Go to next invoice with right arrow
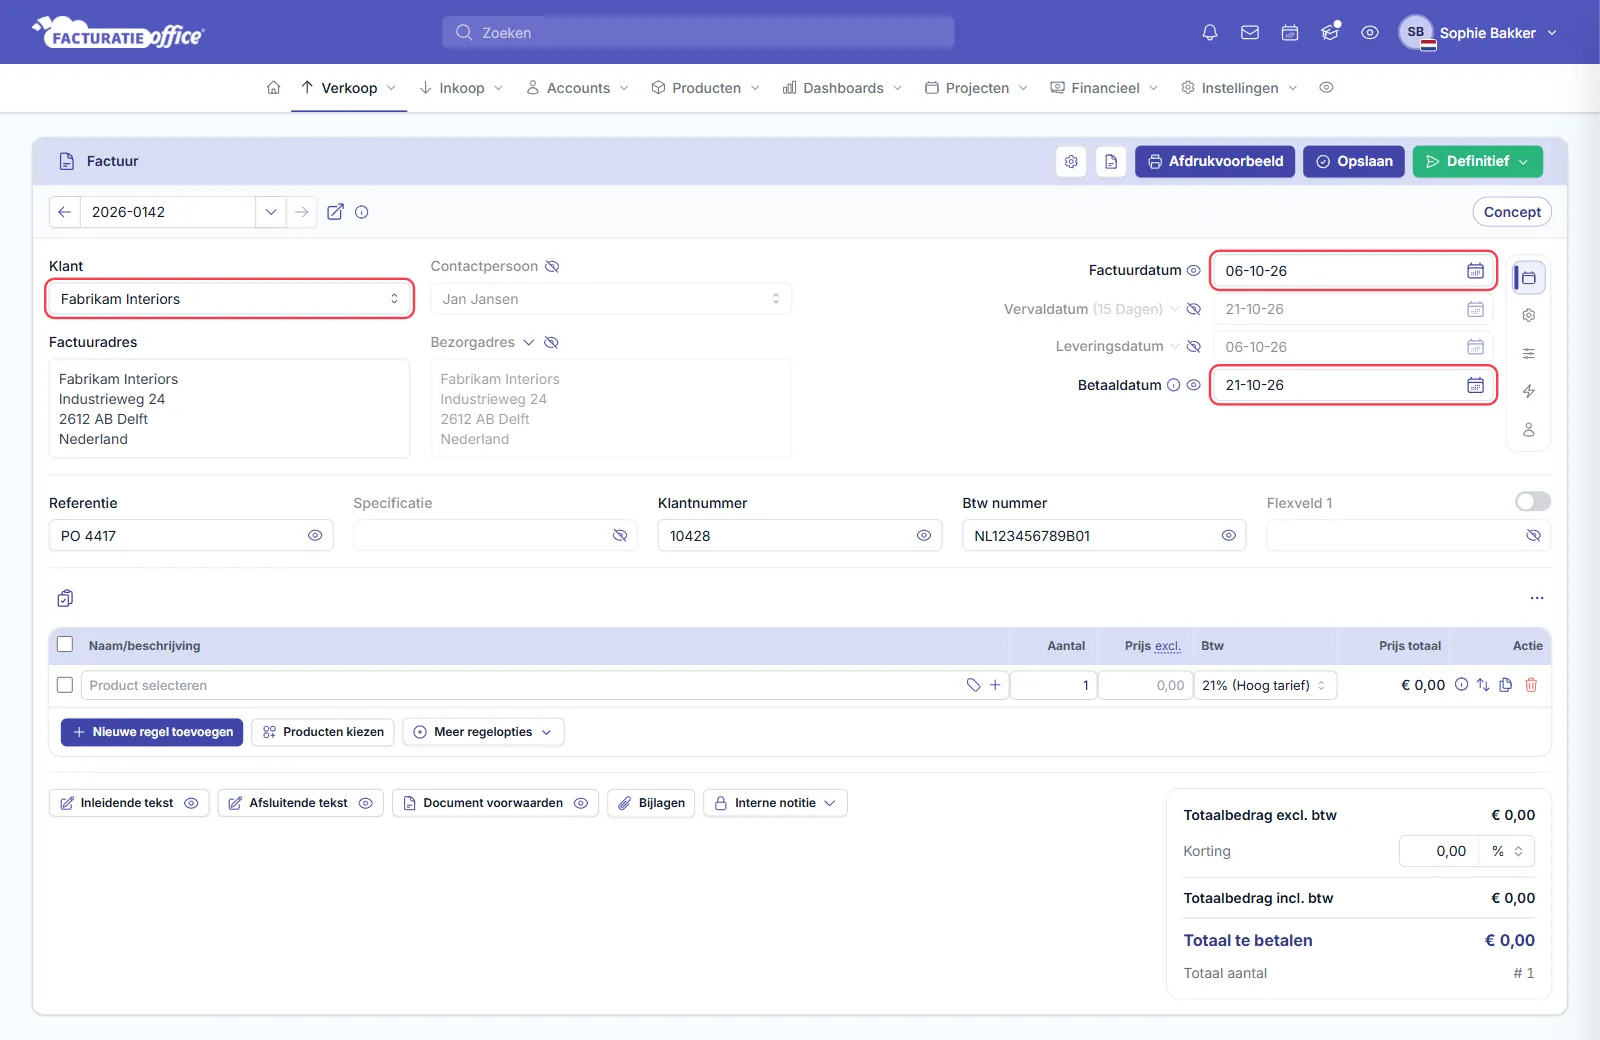The width and height of the screenshot is (1600, 1040). pyautogui.click(x=301, y=212)
